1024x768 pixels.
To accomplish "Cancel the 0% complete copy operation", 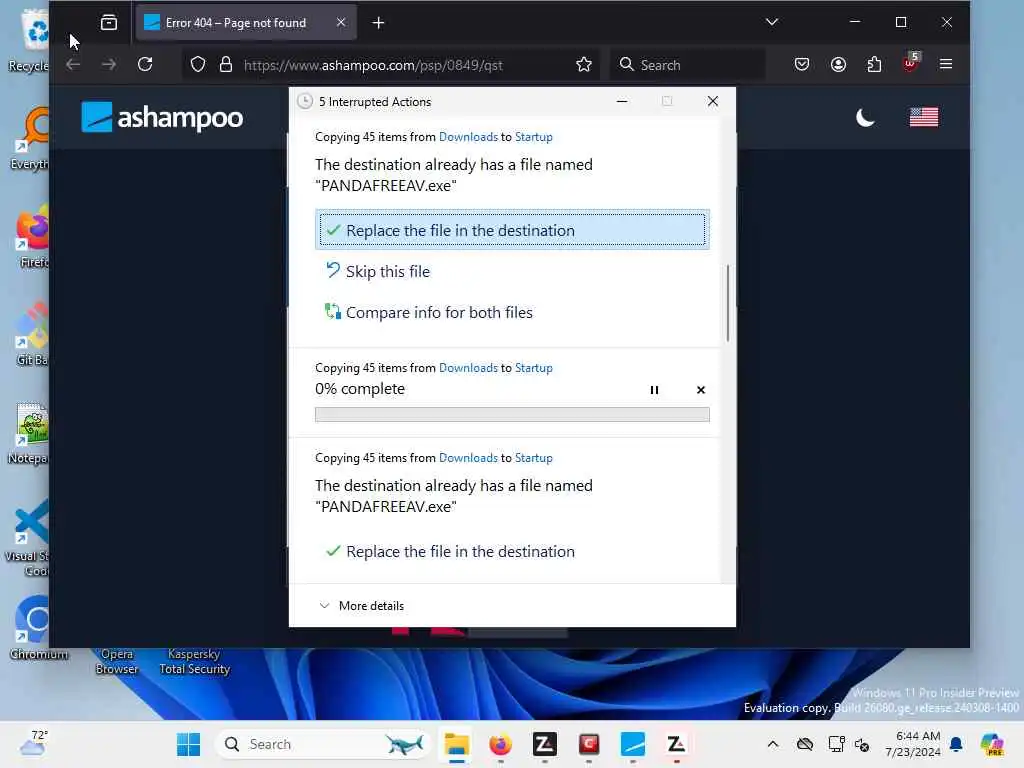I will (701, 390).
